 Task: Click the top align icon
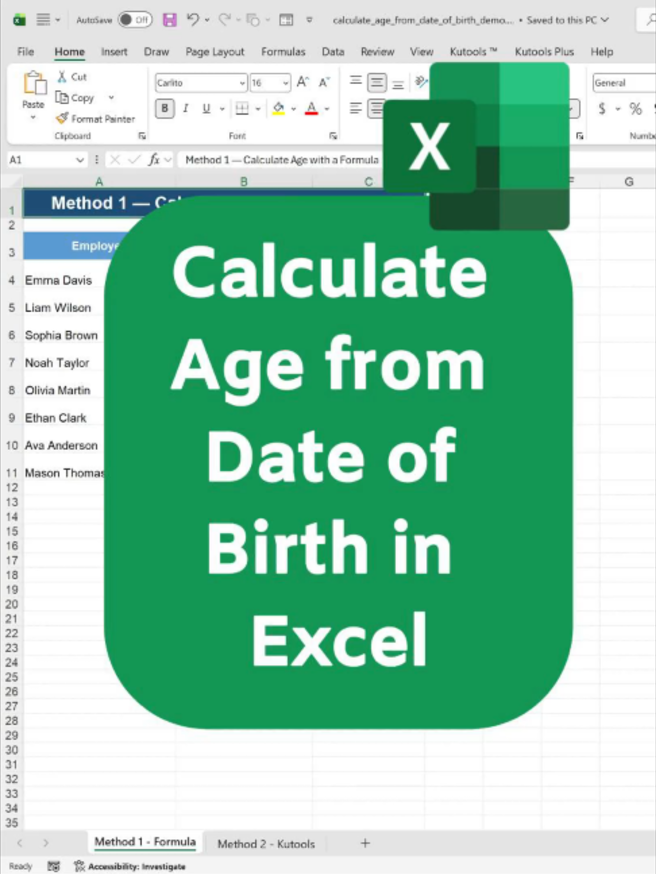point(356,81)
